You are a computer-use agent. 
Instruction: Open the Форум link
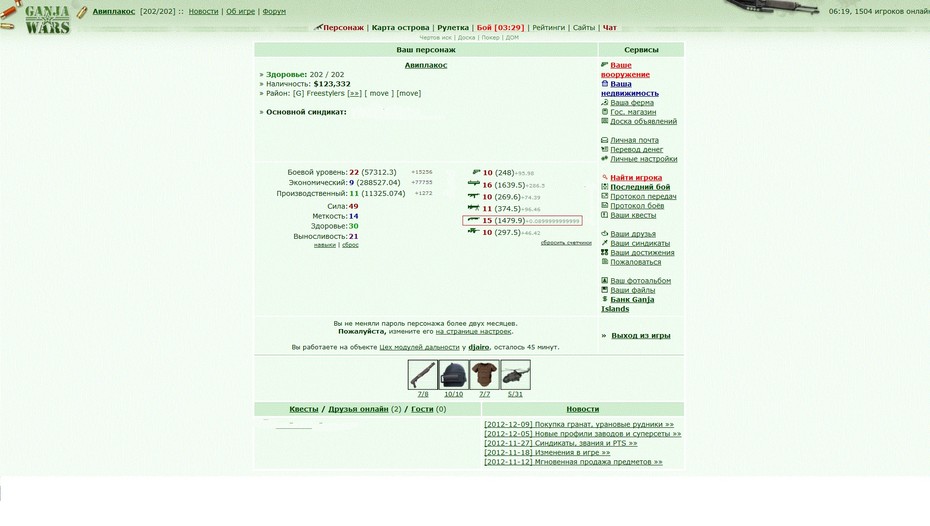(274, 11)
